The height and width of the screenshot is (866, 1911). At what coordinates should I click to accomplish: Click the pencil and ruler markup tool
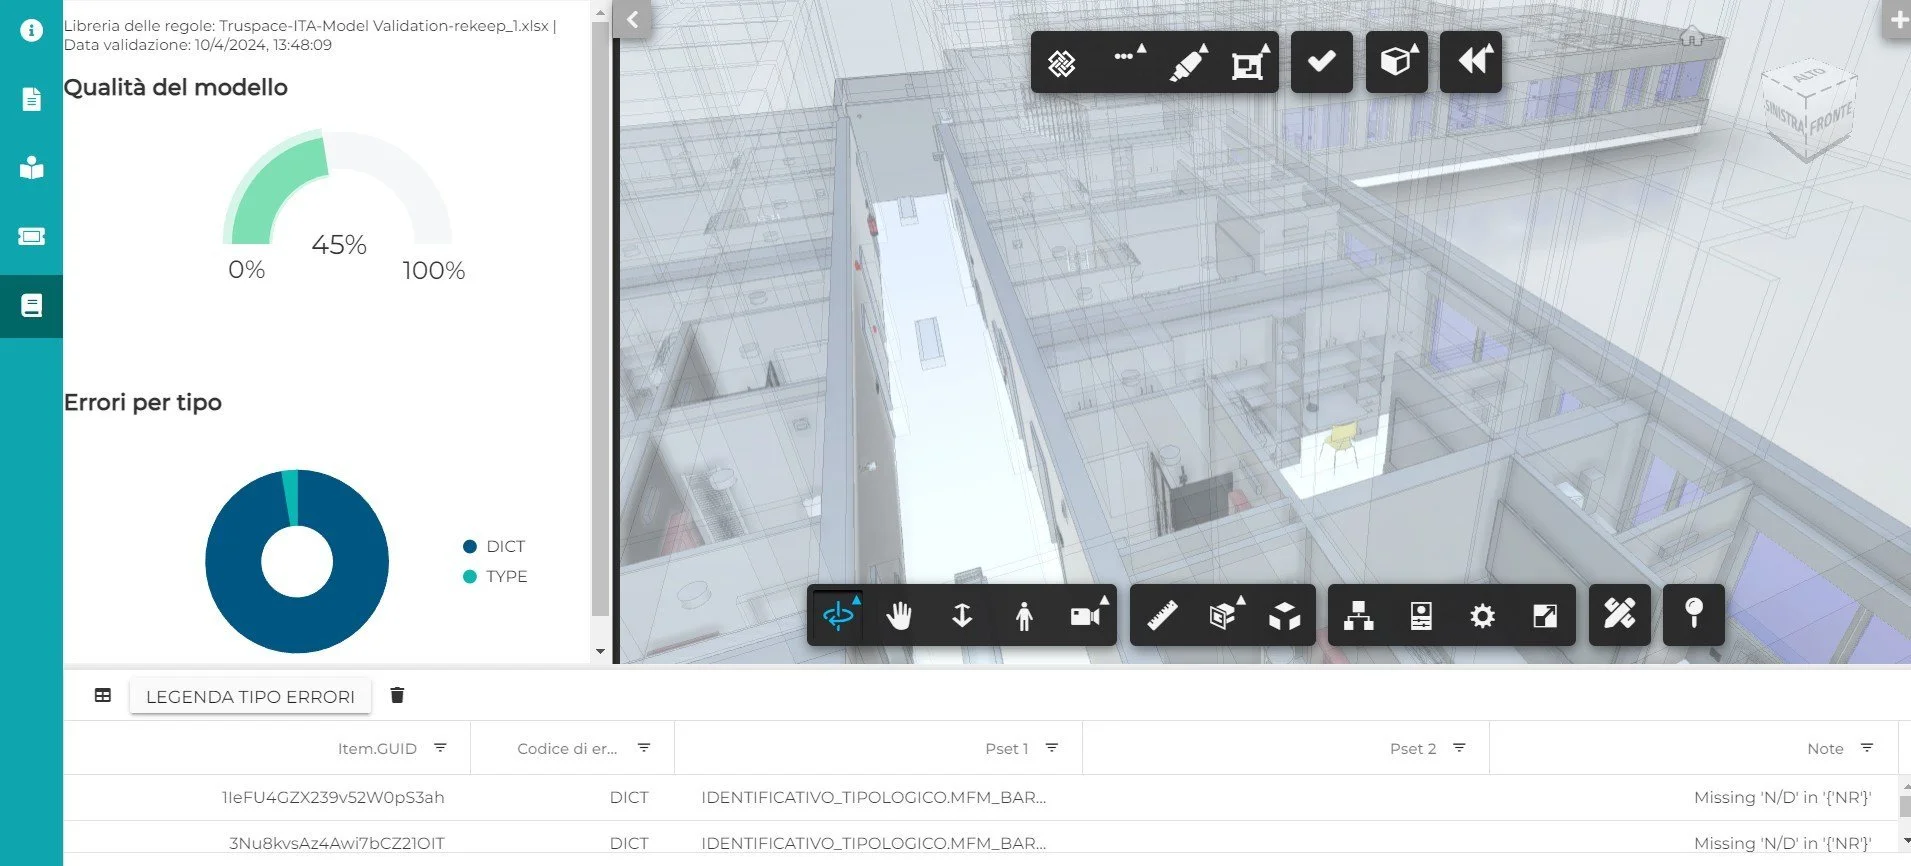pos(1619,614)
